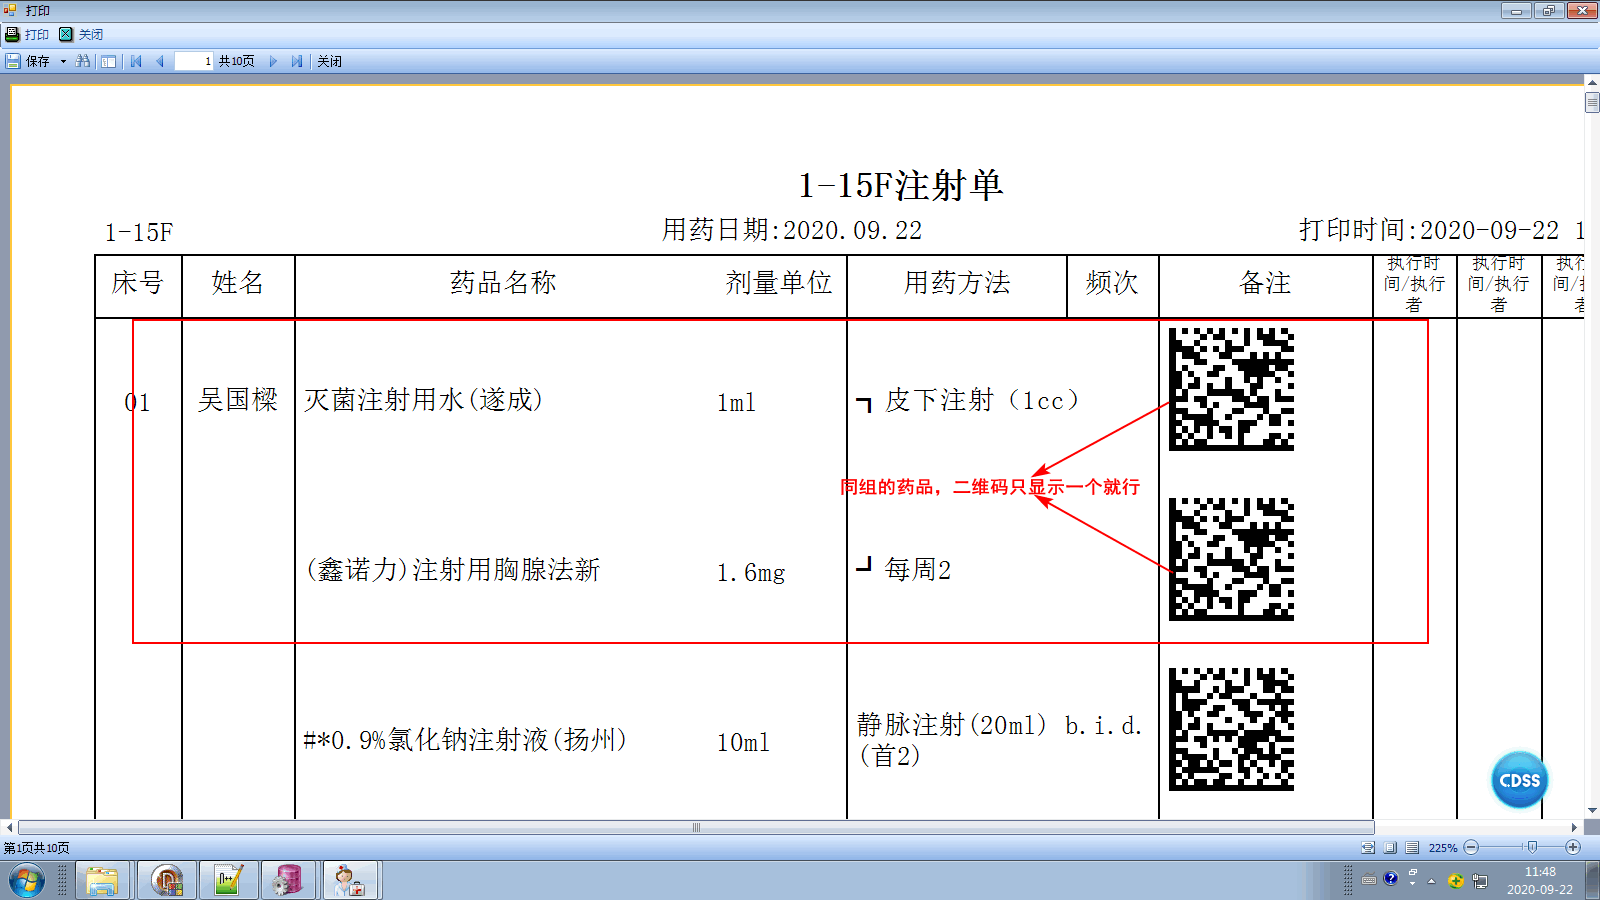This screenshot has width=1600, height=900.
Task: Click 关闭 in the page navigation toolbar
Action: [329, 61]
